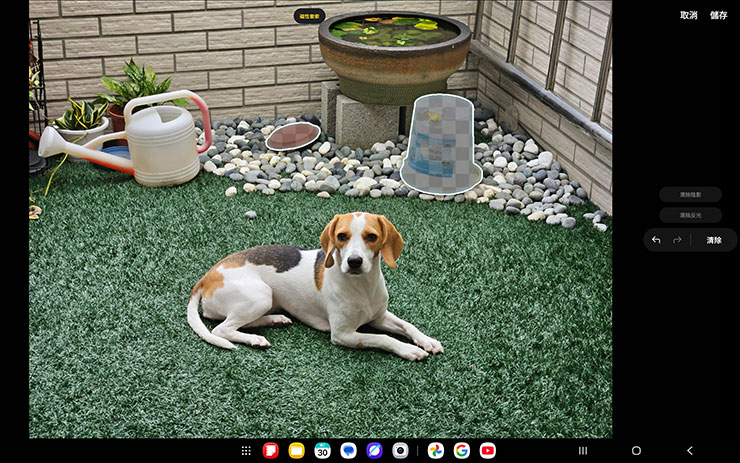The image size is (740, 463).
Task: Open the Google app icon
Action: [461, 451]
